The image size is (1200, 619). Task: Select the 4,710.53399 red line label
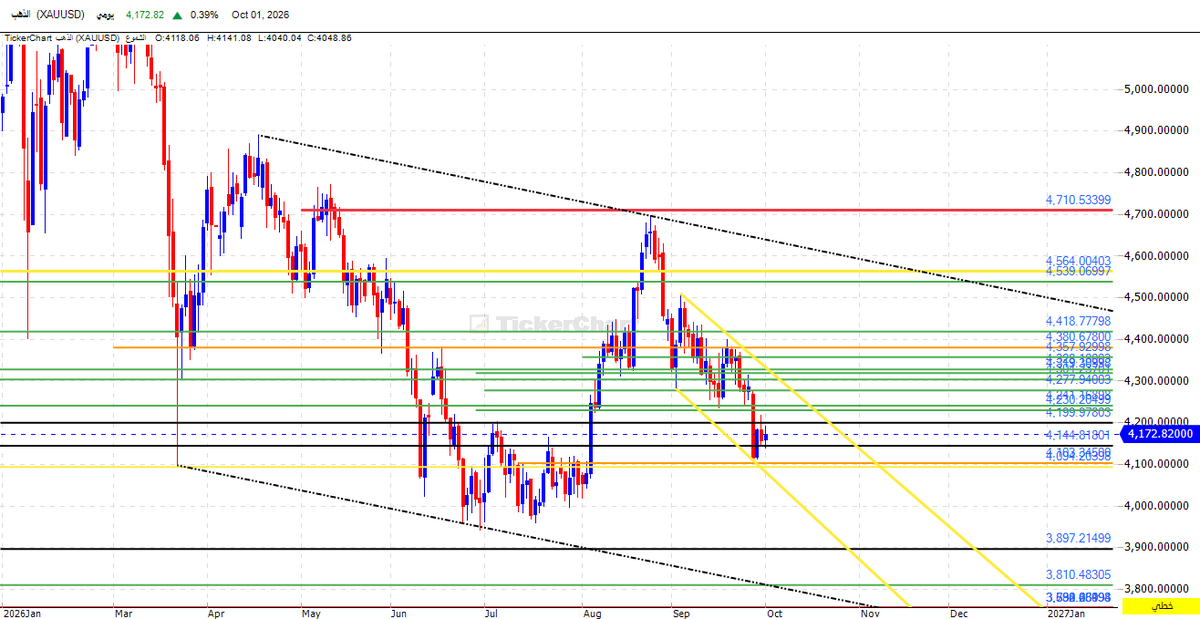(1078, 201)
